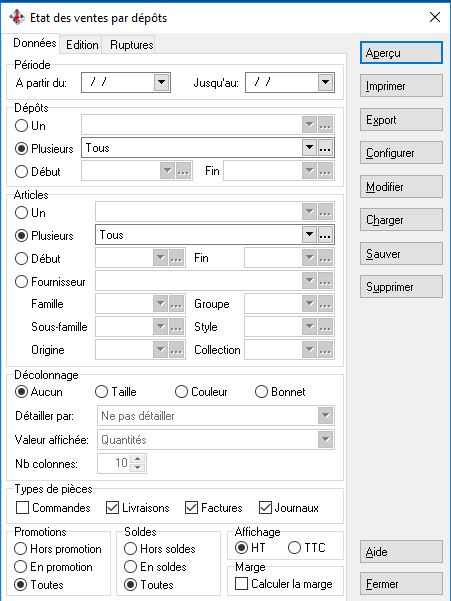The image size is (451, 601).
Task: Open the A partir du date dropdown
Action: coord(161,82)
